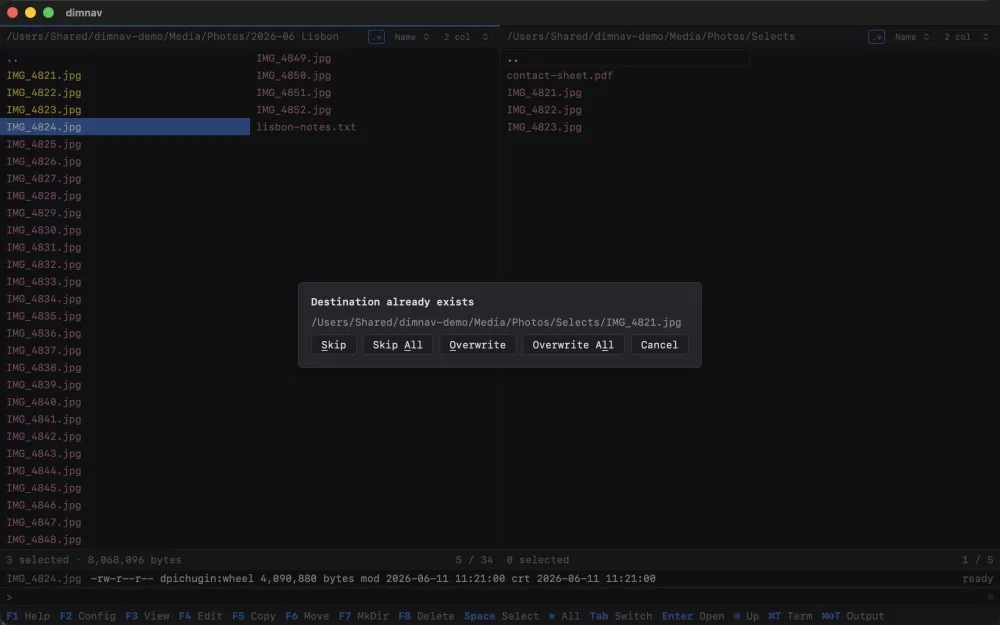Click the left pane path ending 2026-06 Lisbon
This screenshot has width=1000, height=625.
[172, 36]
